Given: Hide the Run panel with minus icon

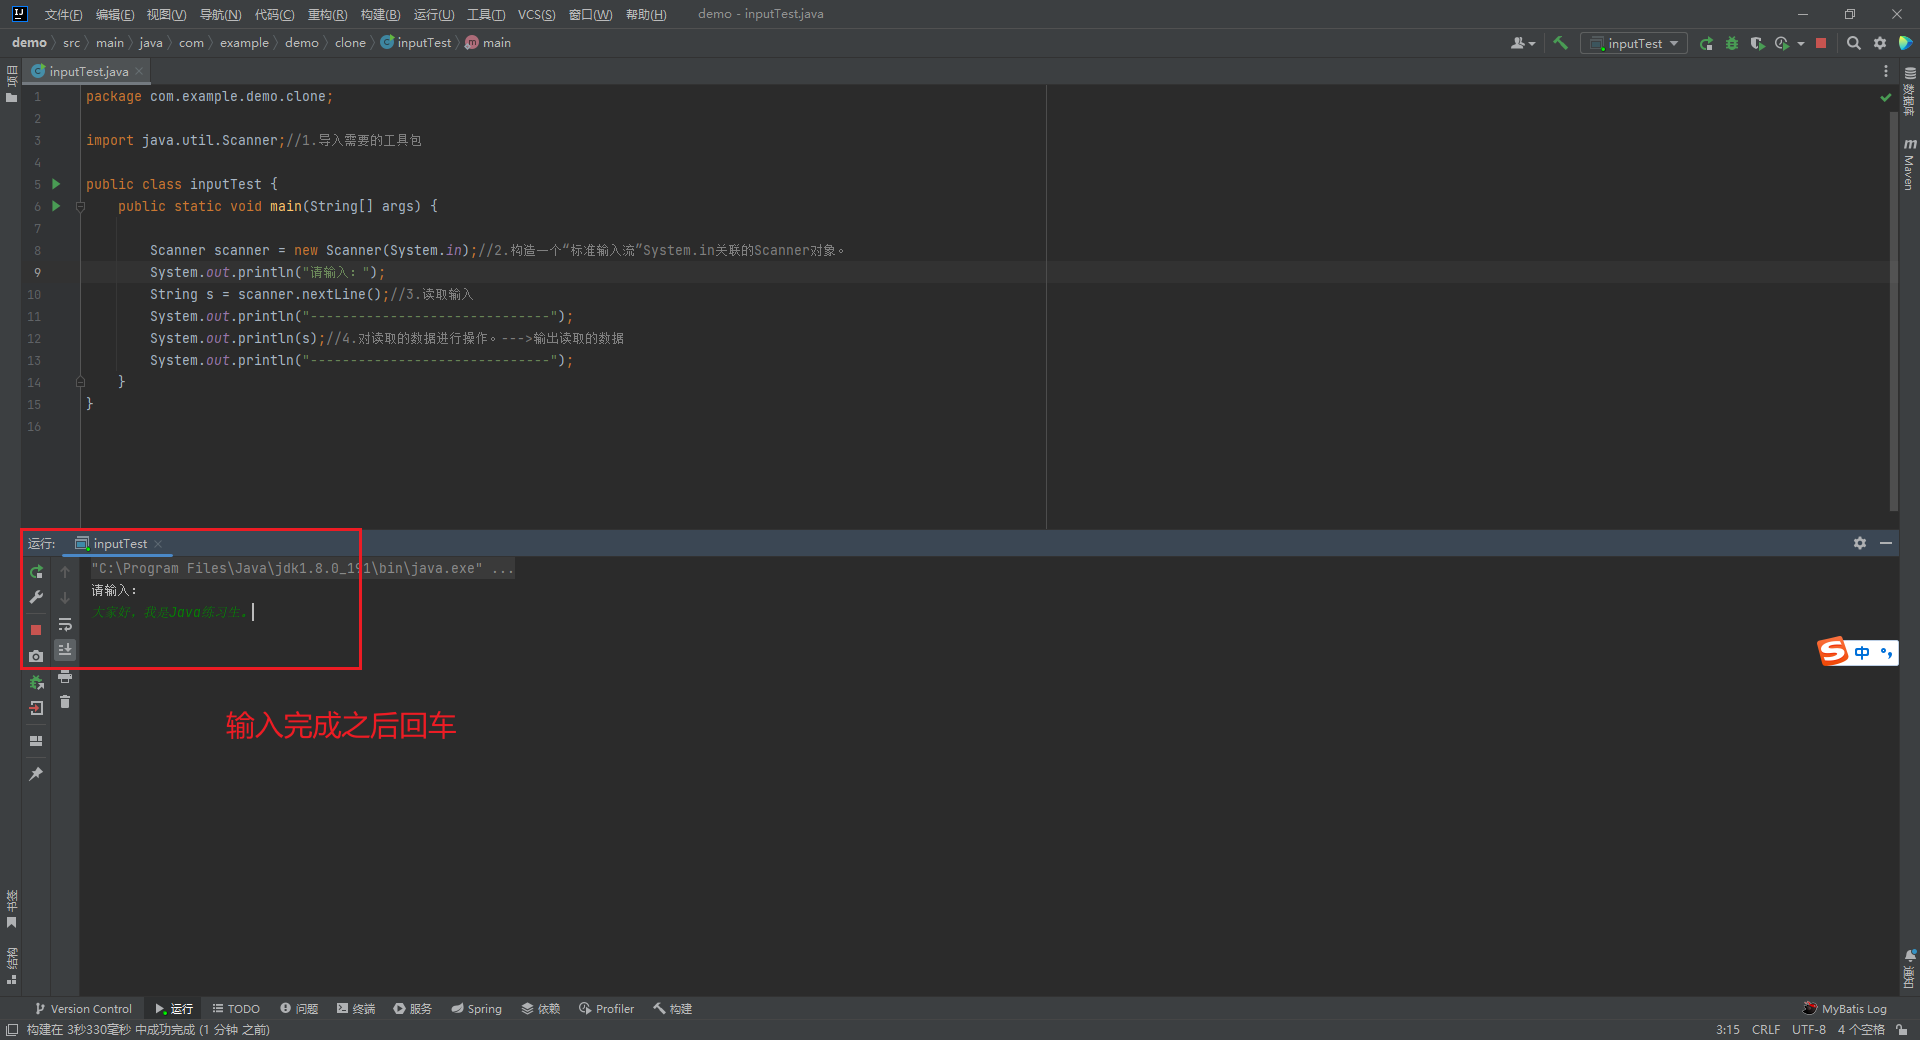Looking at the screenshot, I should (x=1886, y=543).
